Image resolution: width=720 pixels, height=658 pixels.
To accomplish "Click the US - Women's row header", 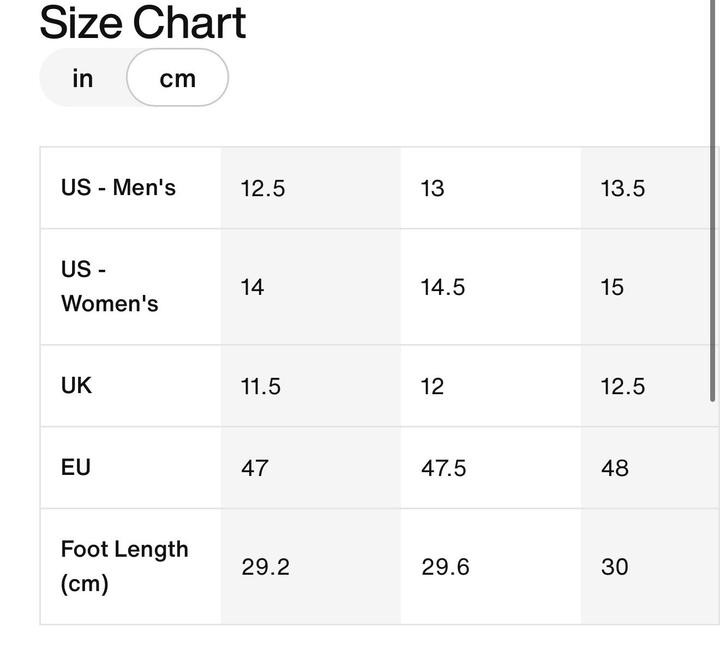I will (x=110, y=287).
